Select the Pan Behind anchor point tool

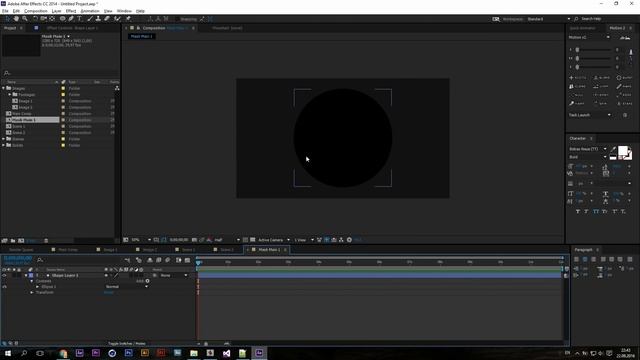pyautogui.click(x=52, y=19)
